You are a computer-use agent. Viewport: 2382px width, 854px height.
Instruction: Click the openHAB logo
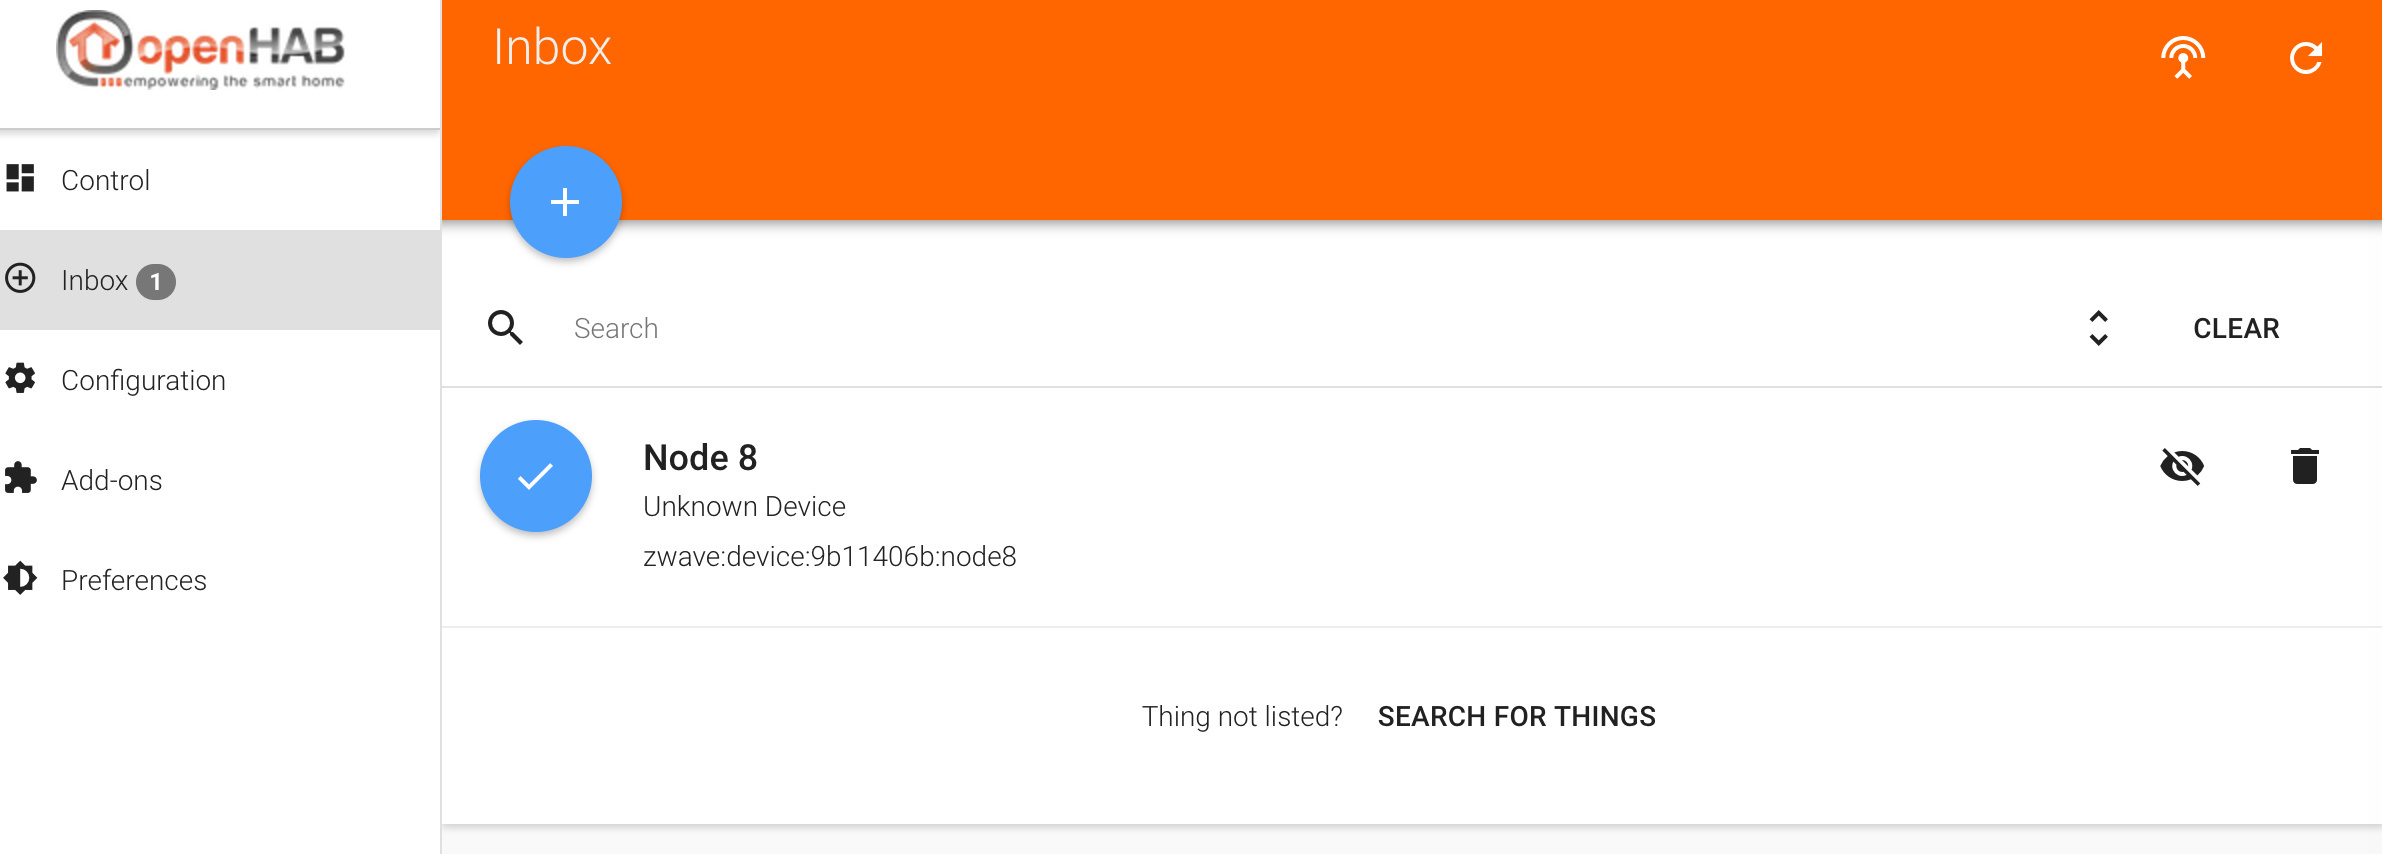(x=201, y=50)
